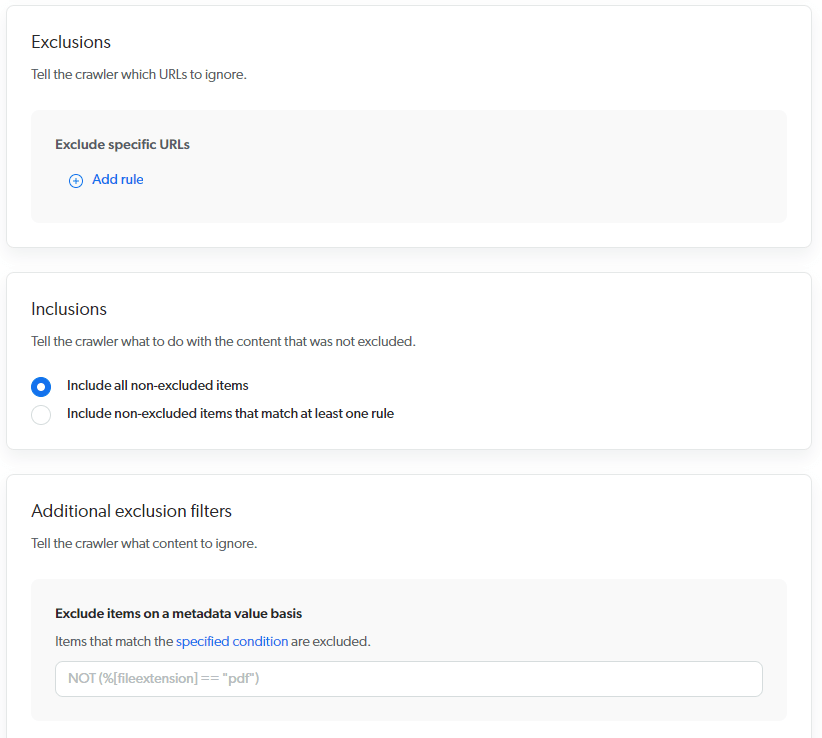Click the plus circle icon beside Add rule
Screen dimensions: 822x738
[76, 181]
